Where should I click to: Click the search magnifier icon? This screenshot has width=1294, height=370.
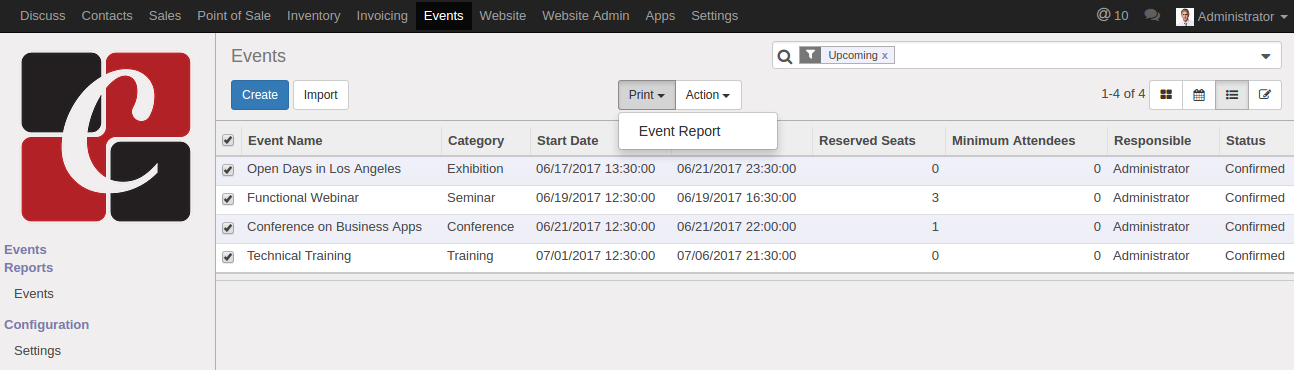pos(785,56)
